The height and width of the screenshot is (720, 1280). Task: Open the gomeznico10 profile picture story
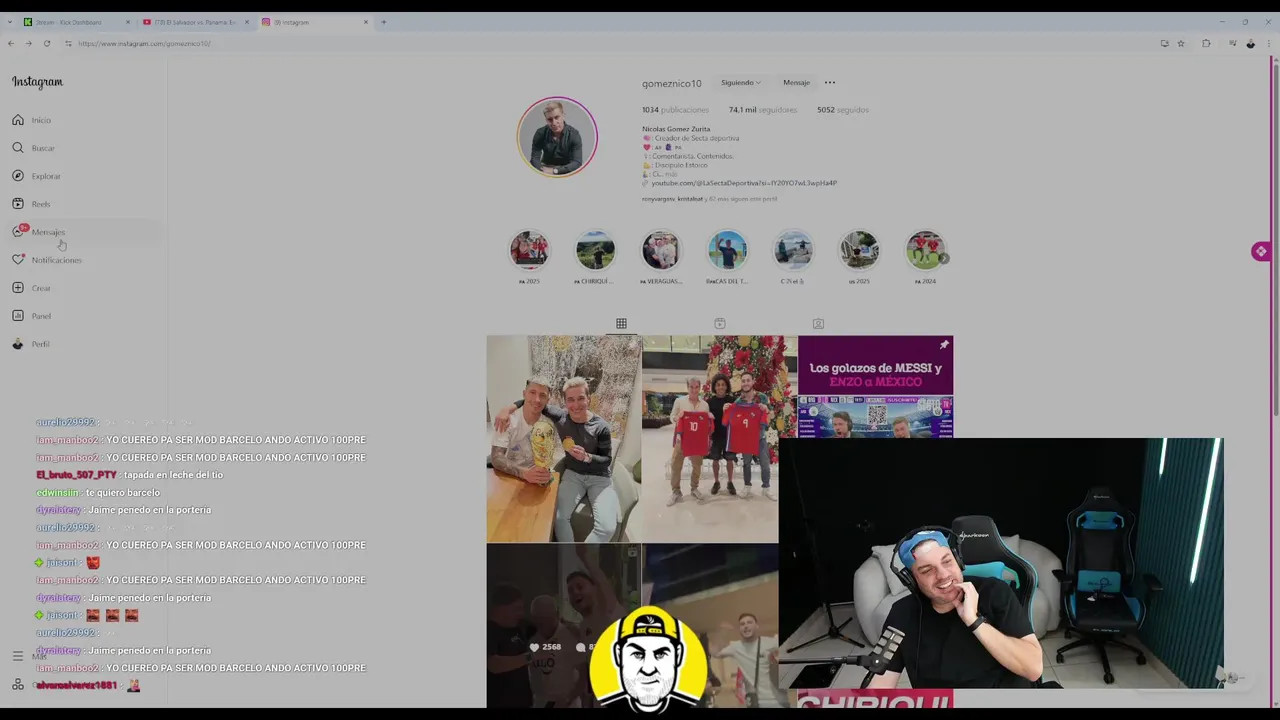click(557, 137)
